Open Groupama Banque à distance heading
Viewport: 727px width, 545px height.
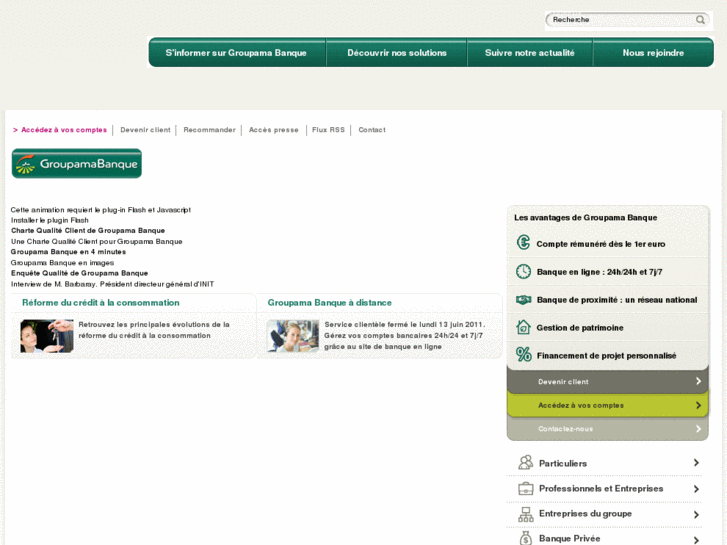click(x=330, y=302)
